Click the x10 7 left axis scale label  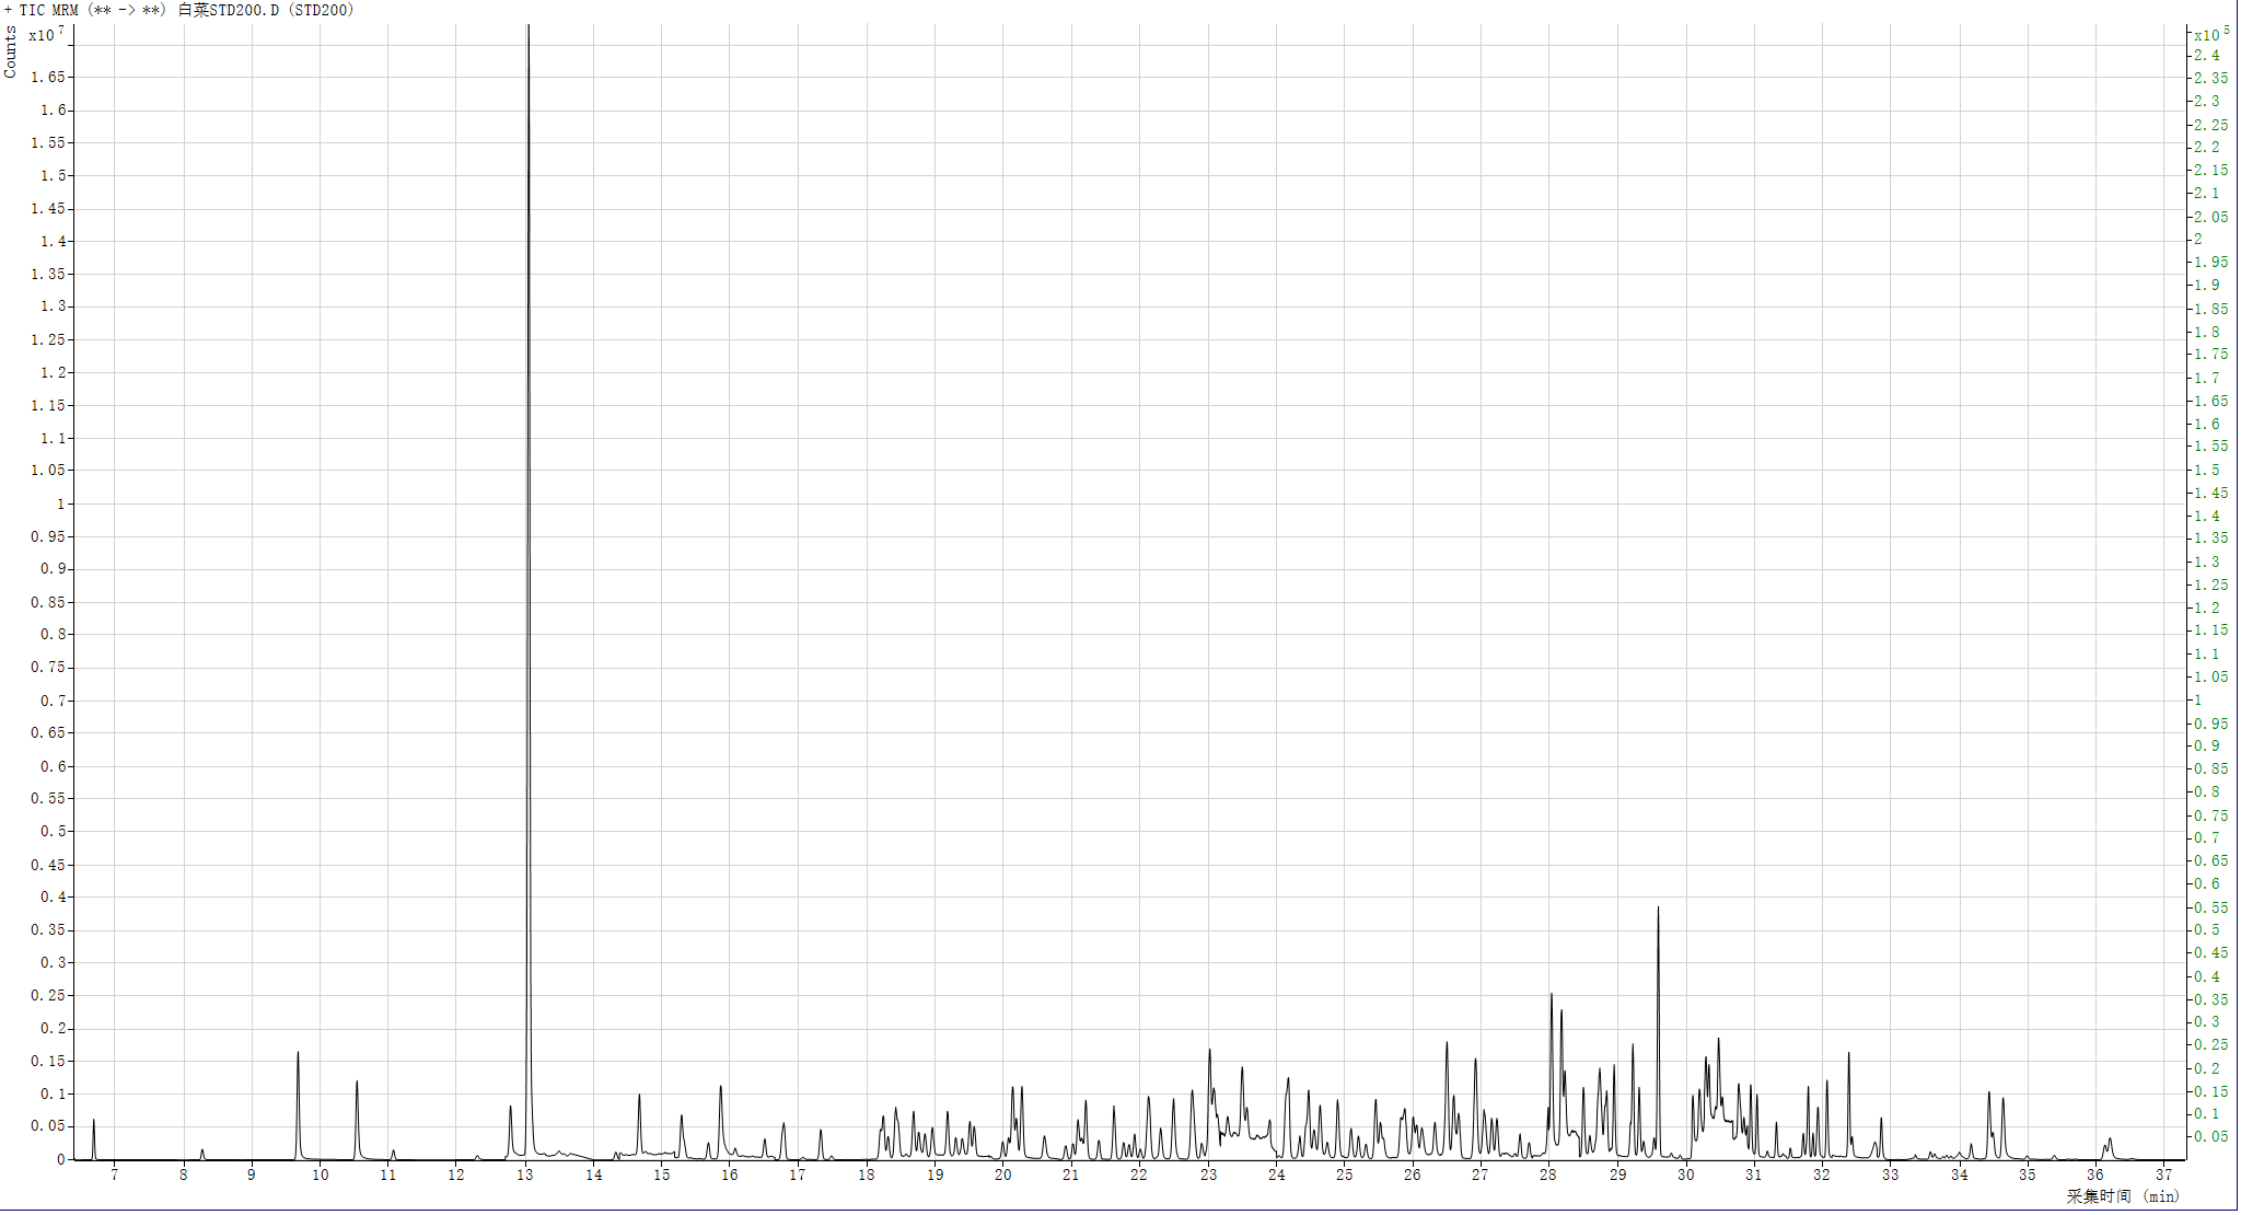[46, 34]
